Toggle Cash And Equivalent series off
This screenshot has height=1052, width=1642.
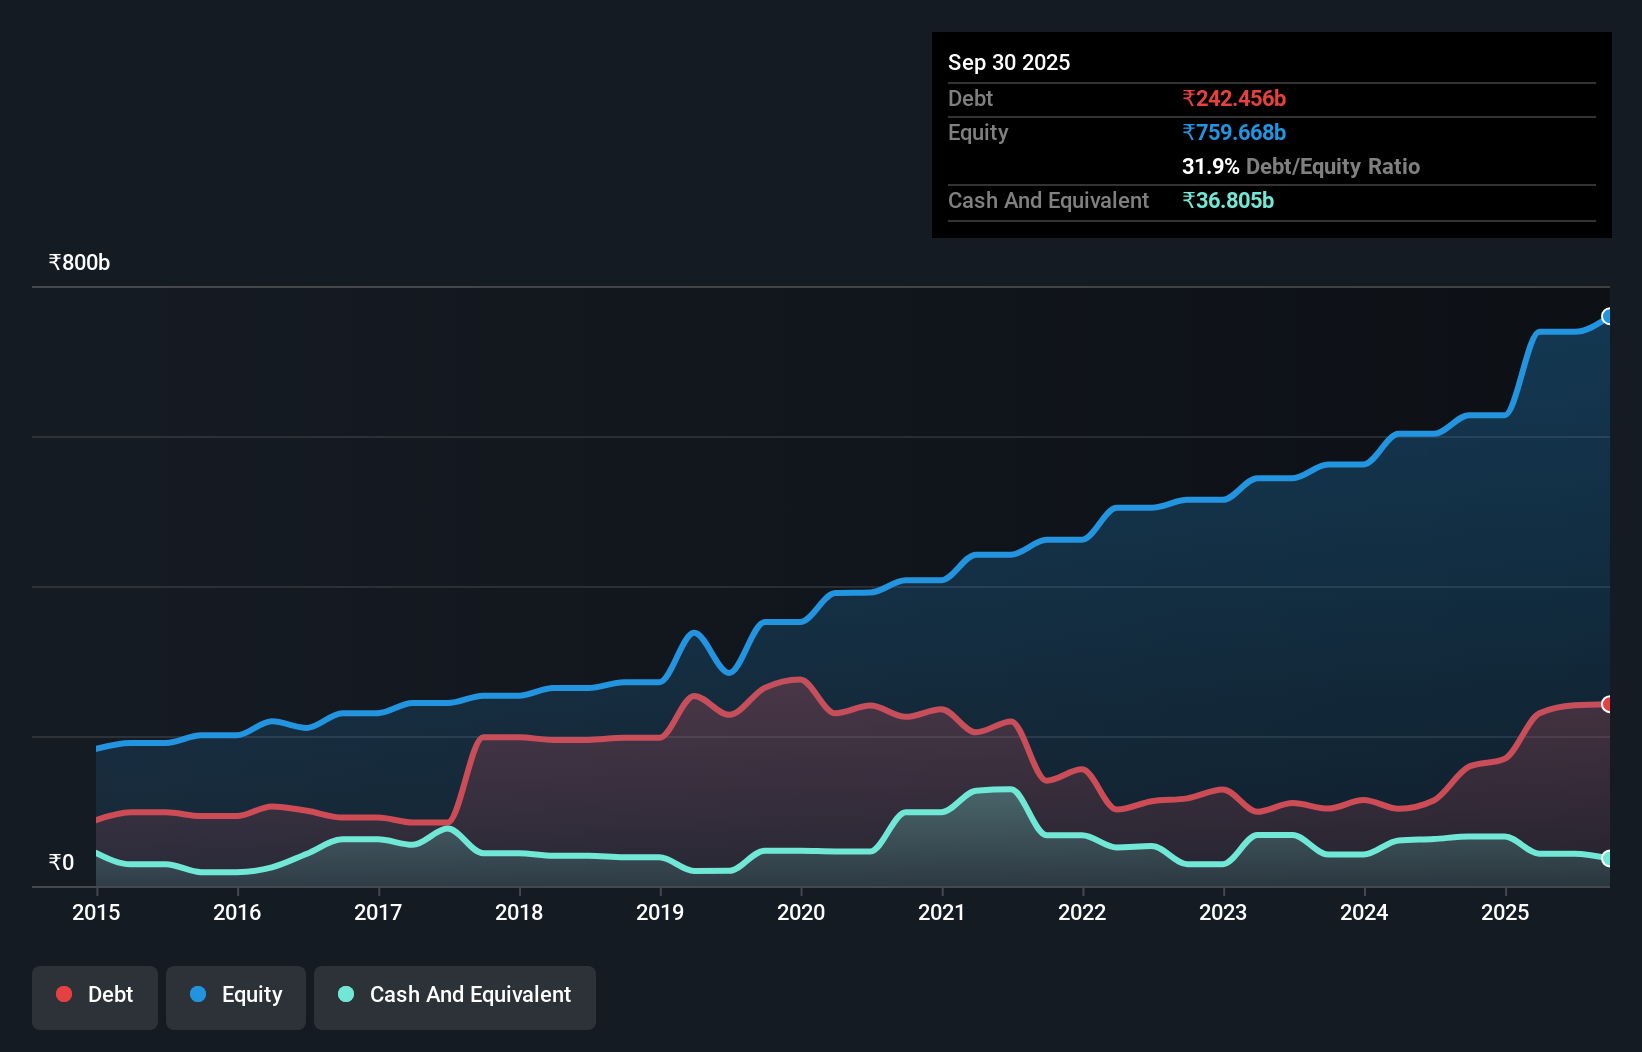tap(454, 996)
